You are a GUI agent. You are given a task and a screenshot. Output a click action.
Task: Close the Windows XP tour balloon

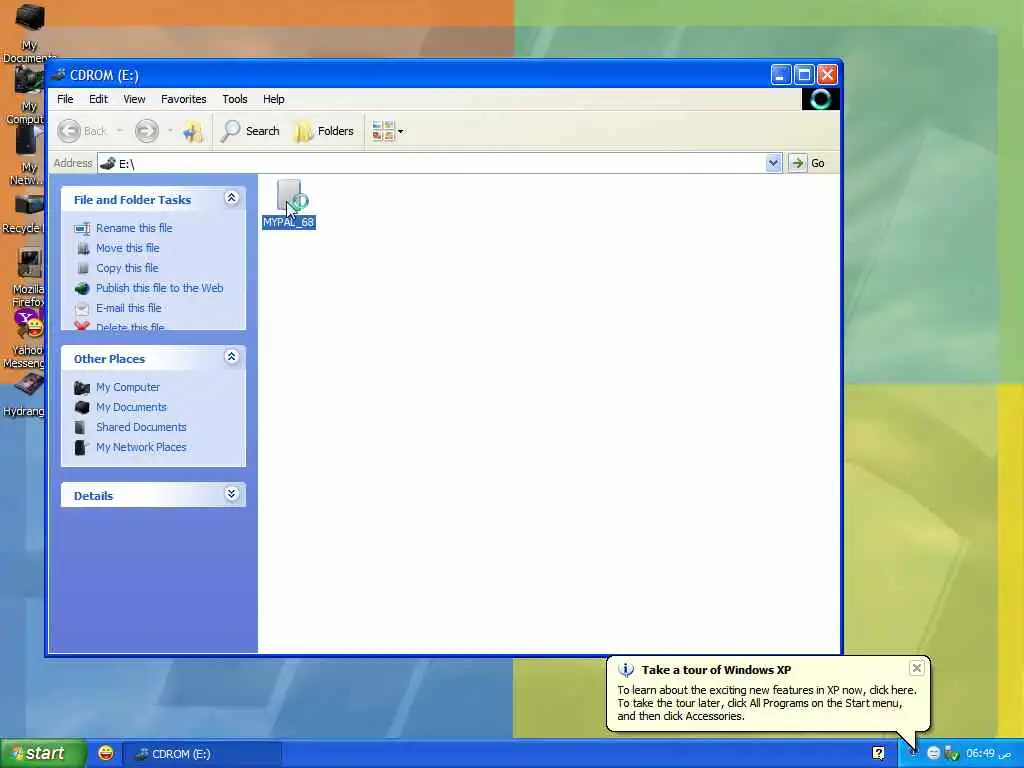coord(916,668)
